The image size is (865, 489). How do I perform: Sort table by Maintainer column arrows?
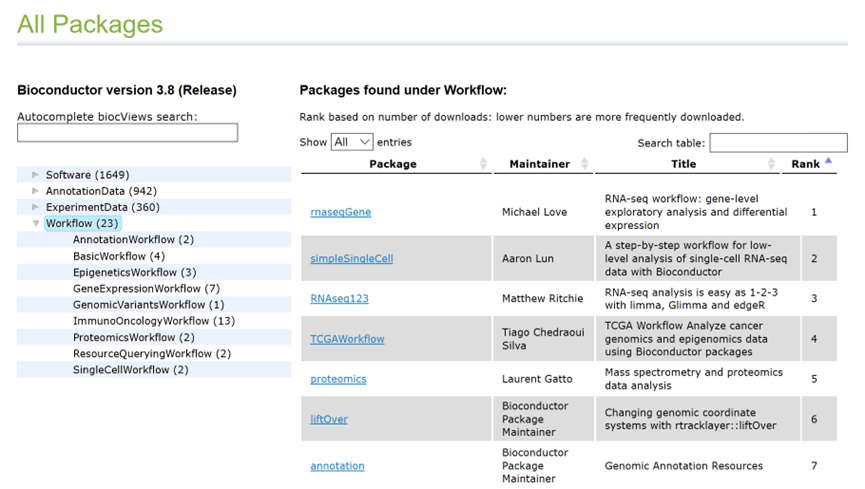[x=585, y=163]
